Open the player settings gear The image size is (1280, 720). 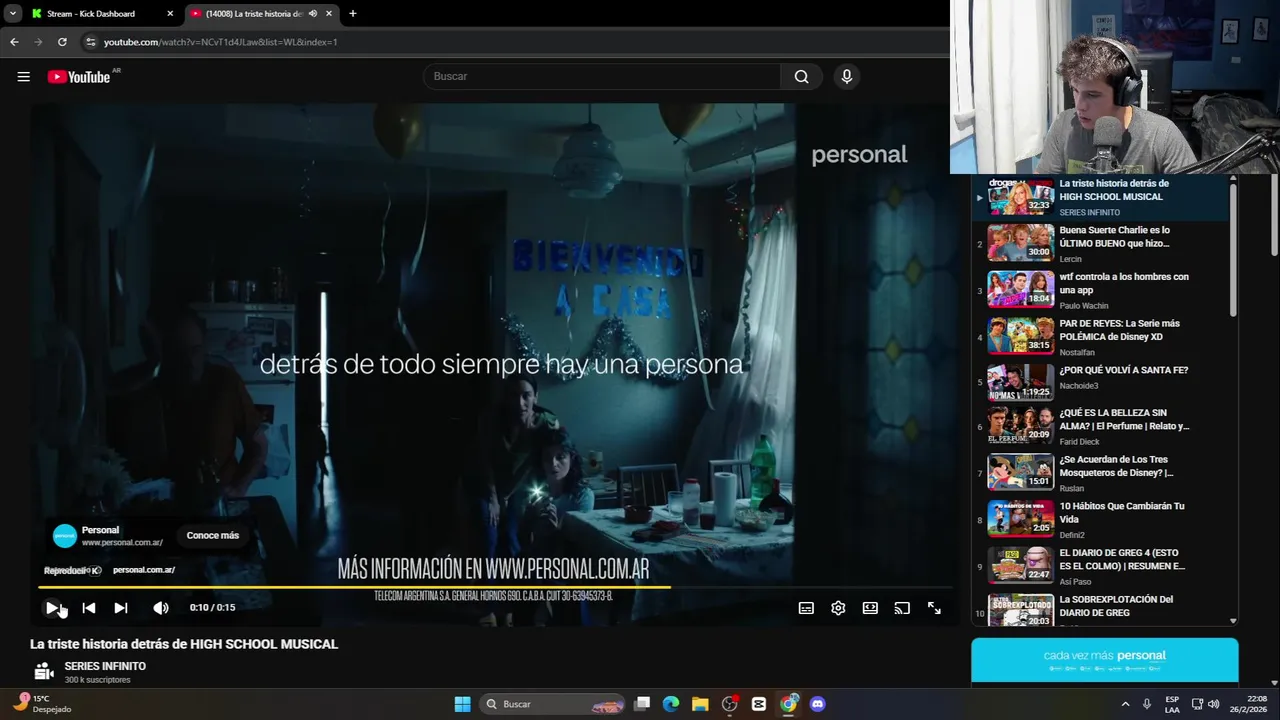(x=838, y=608)
